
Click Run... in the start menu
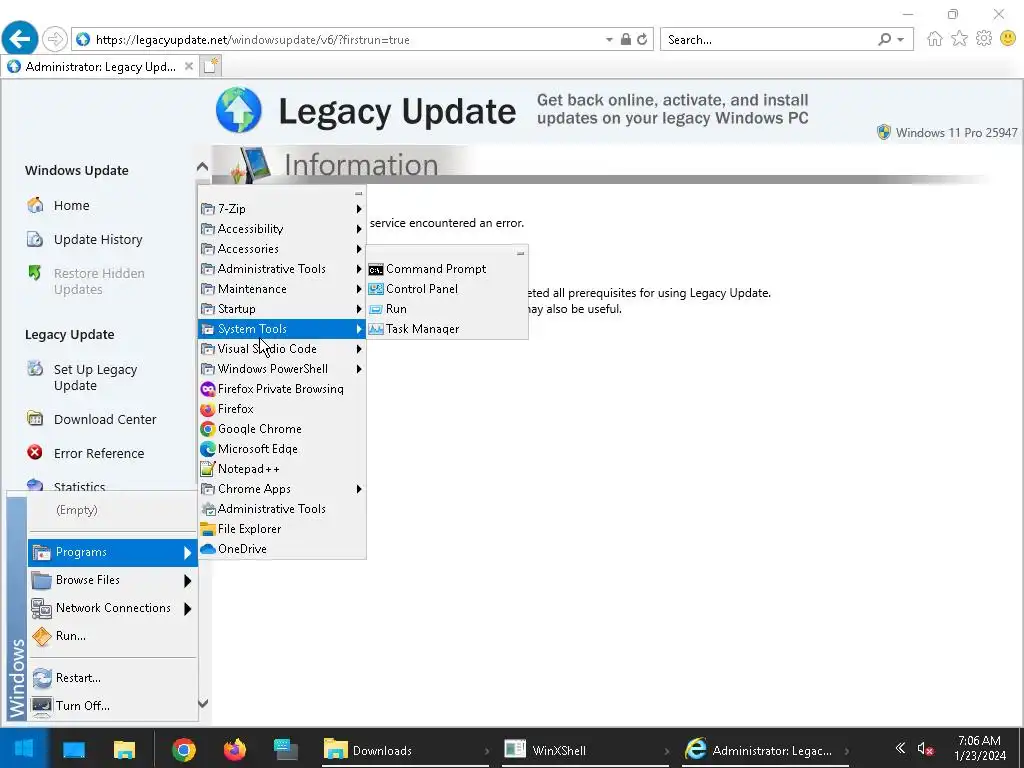[x=112, y=636]
